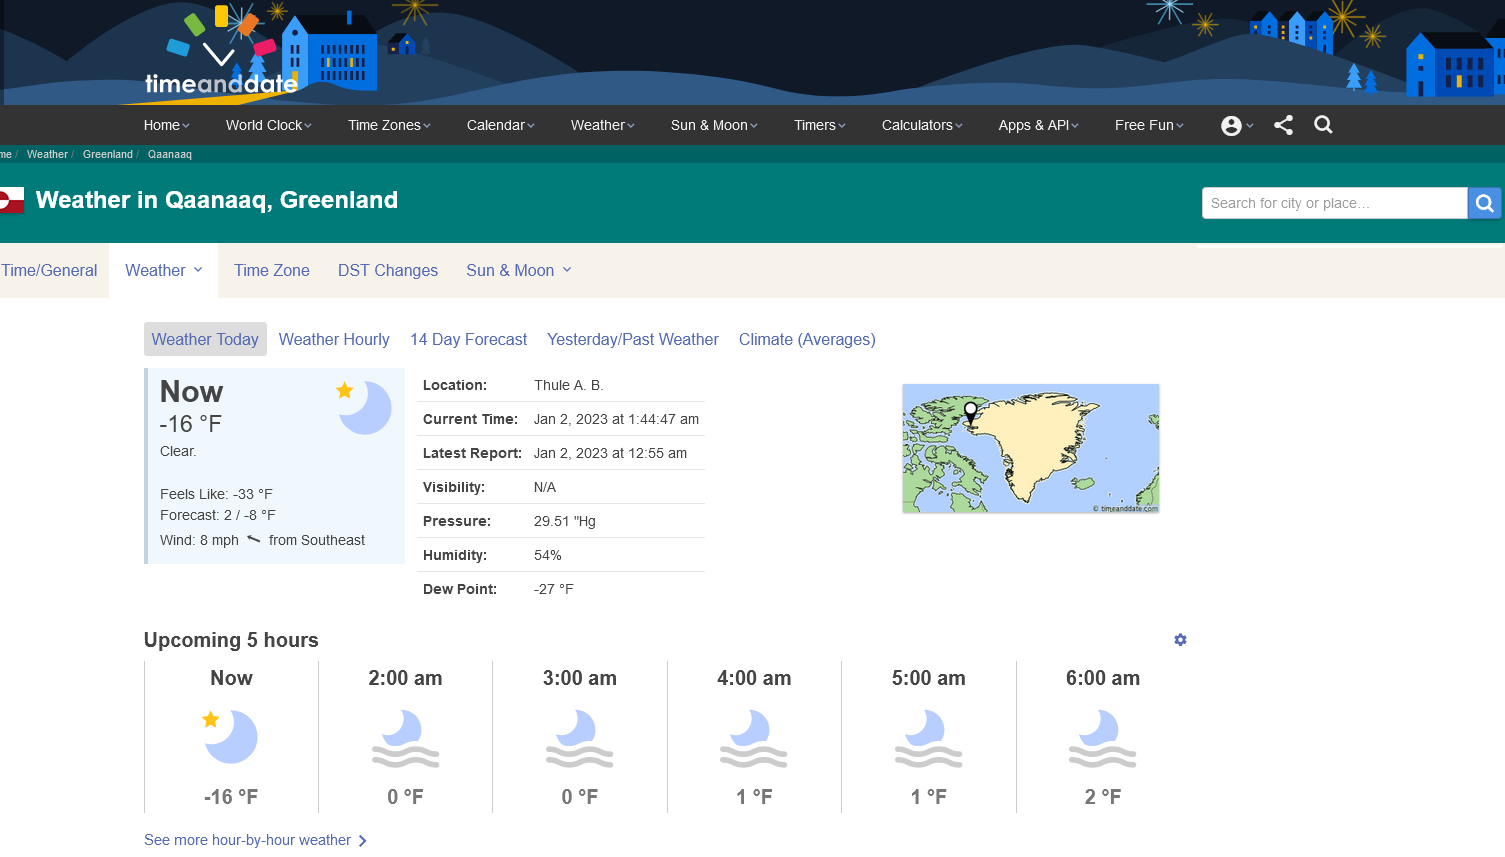Viewport: 1505px width, 857px height.
Task: Click the Visibility value 'N/A'
Action: 545,487
